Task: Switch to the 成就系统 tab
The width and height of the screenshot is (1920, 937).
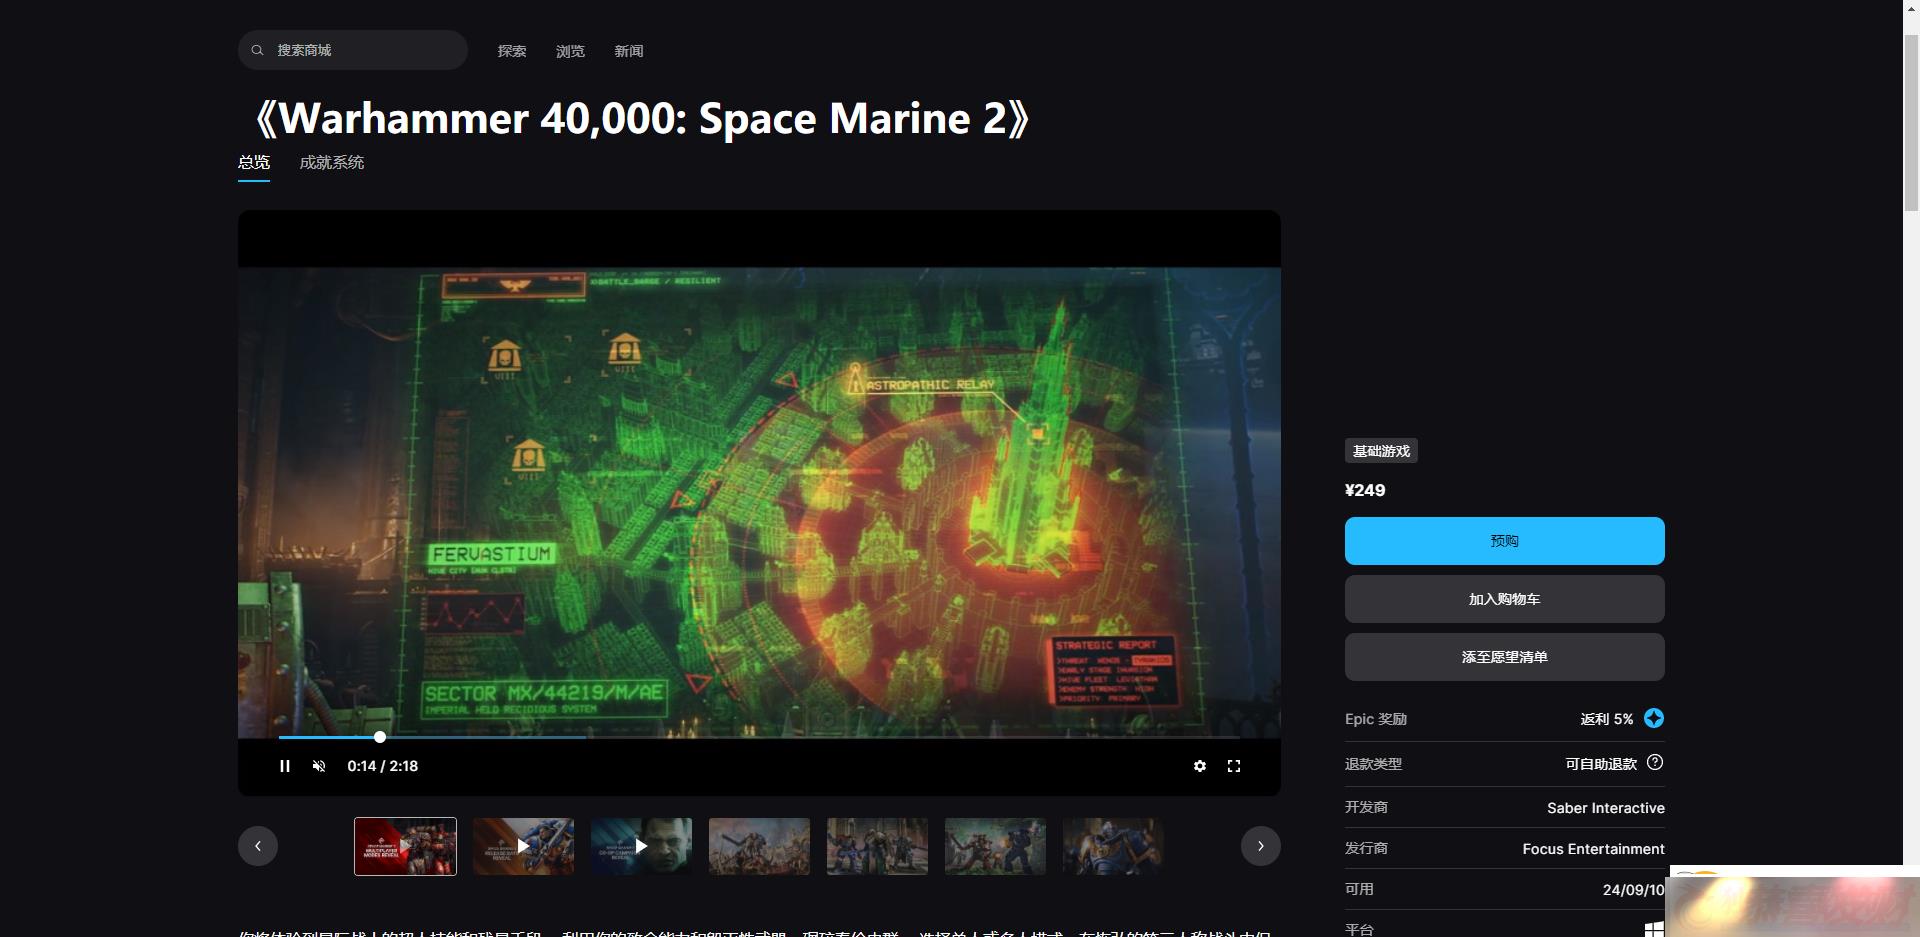Action: pyautogui.click(x=332, y=162)
